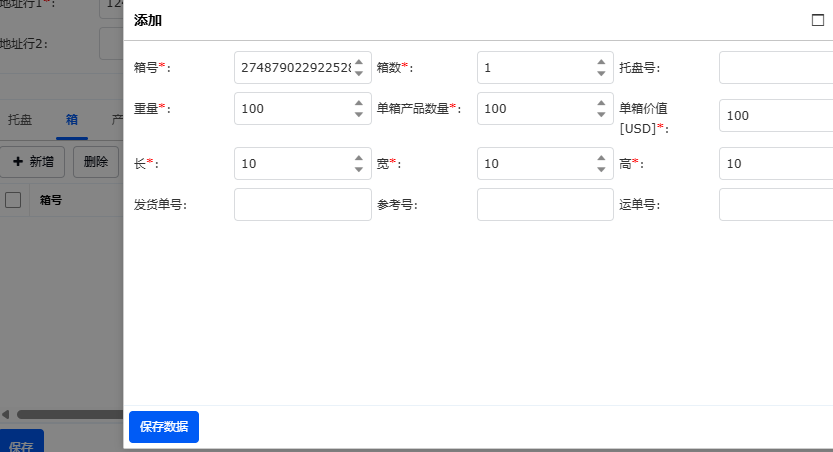833x452 pixels.
Task: Select the 参考号 input field
Action: 544,205
